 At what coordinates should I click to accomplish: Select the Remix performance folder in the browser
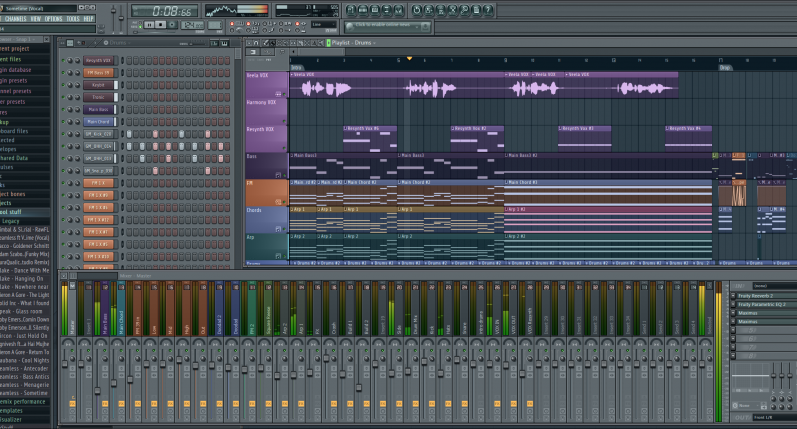click(23, 402)
